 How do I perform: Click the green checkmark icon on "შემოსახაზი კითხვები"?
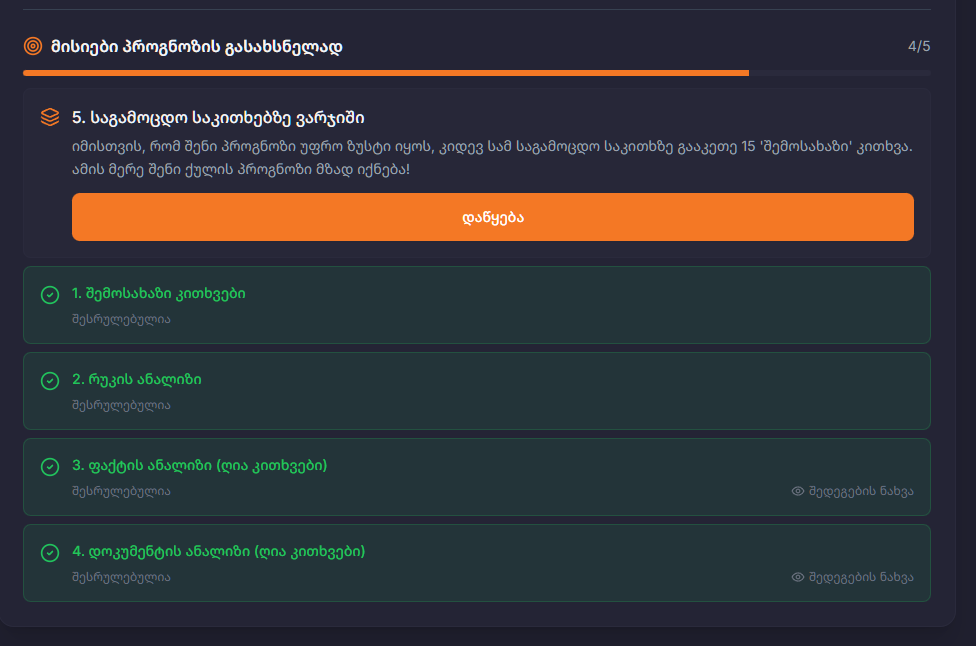(x=48, y=295)
